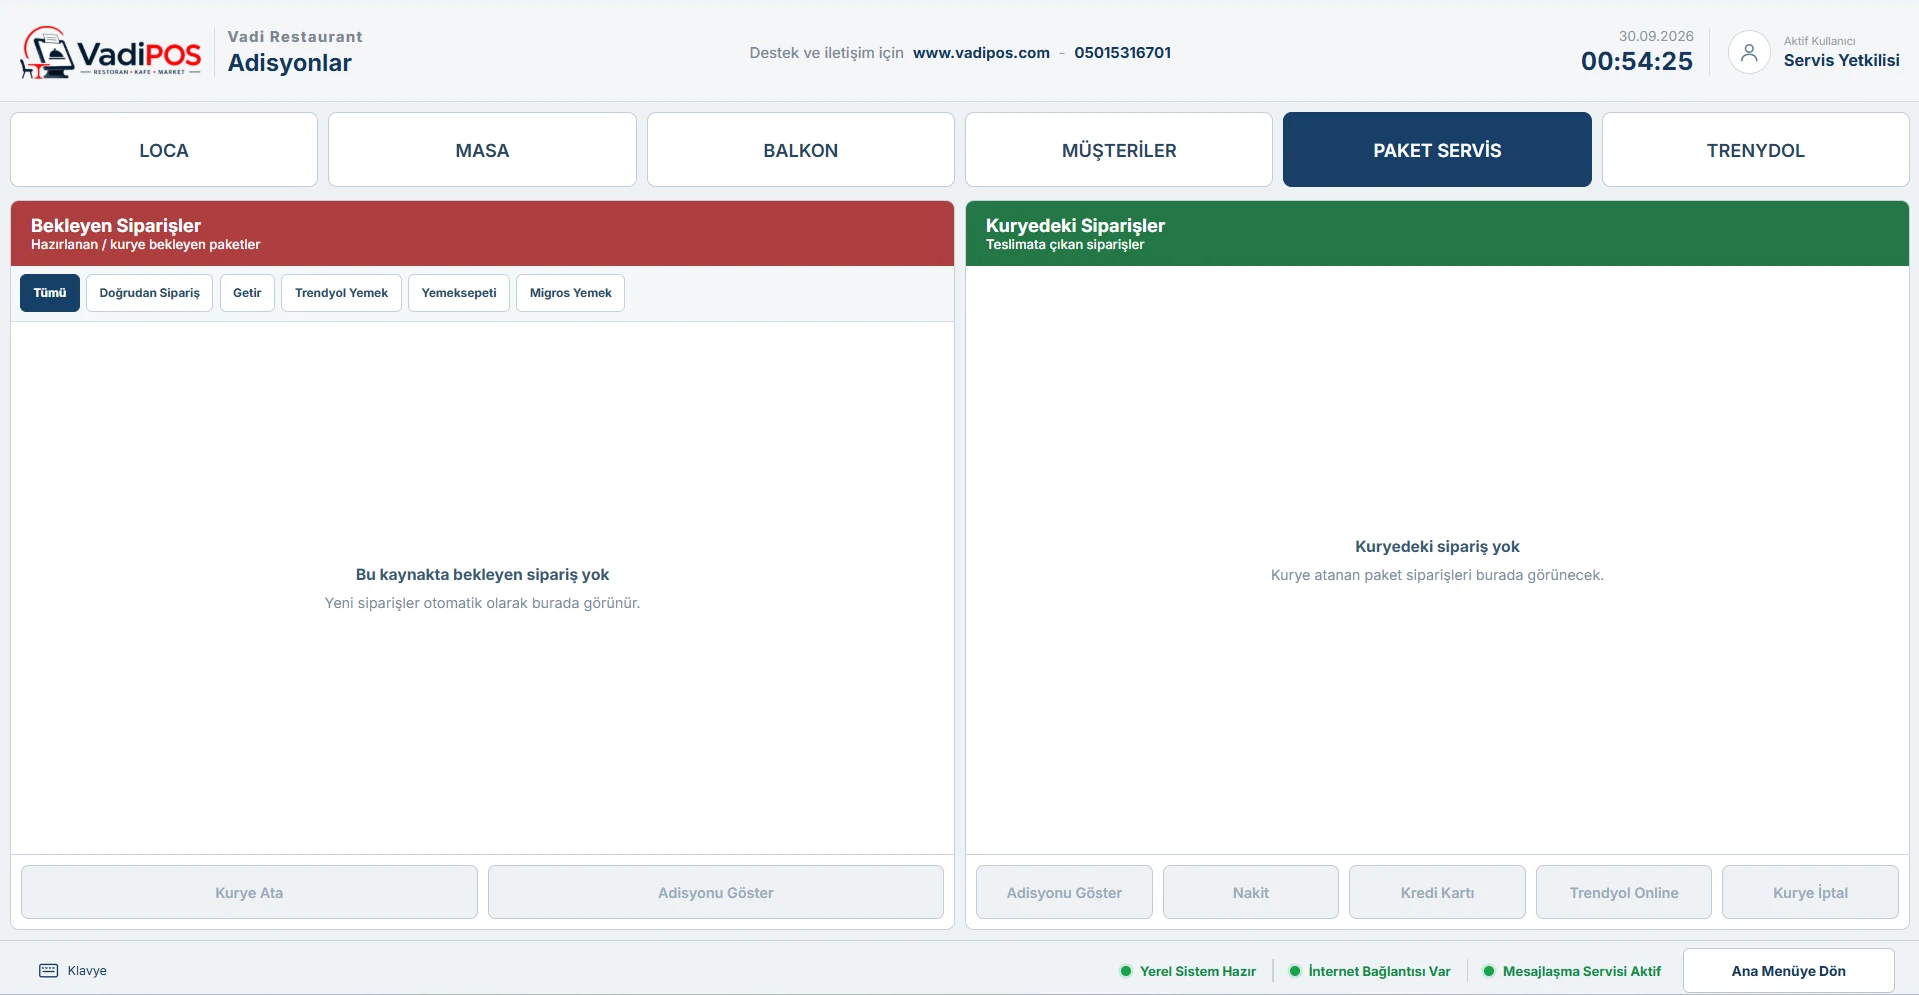Click 'Bu kaynakta bekleyen sipariş yok' message
The height and width of the screenshot is (995, 1919).
click(482, 574)
